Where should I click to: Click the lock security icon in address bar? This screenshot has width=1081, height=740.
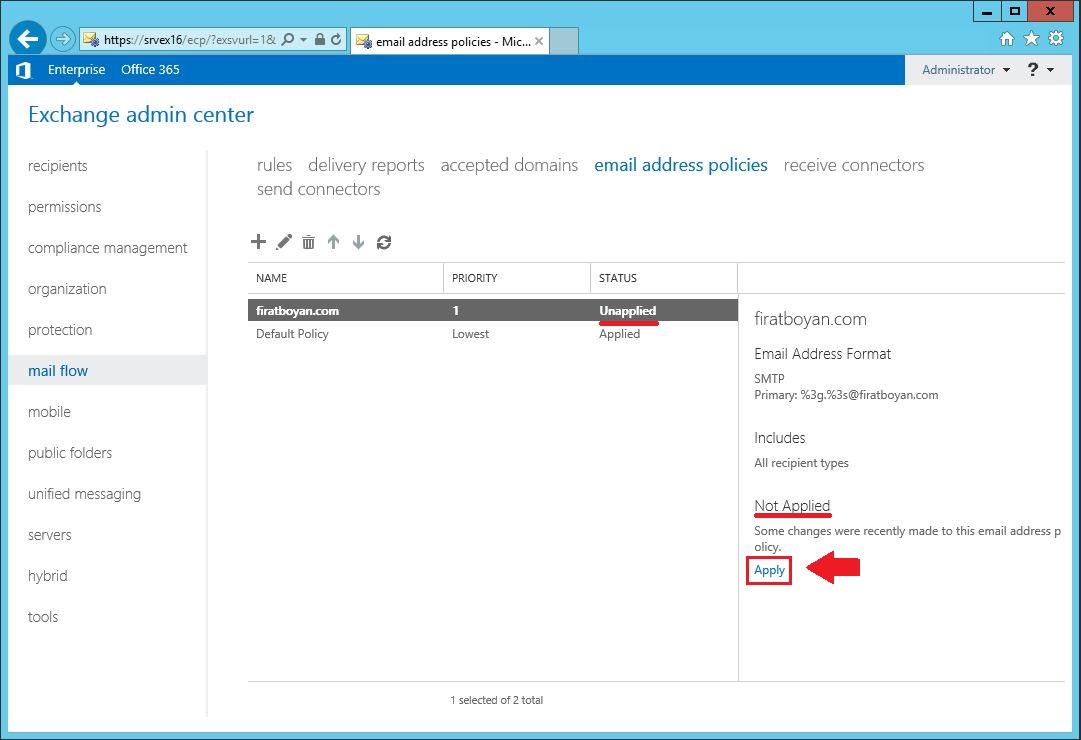pos(319,39)
